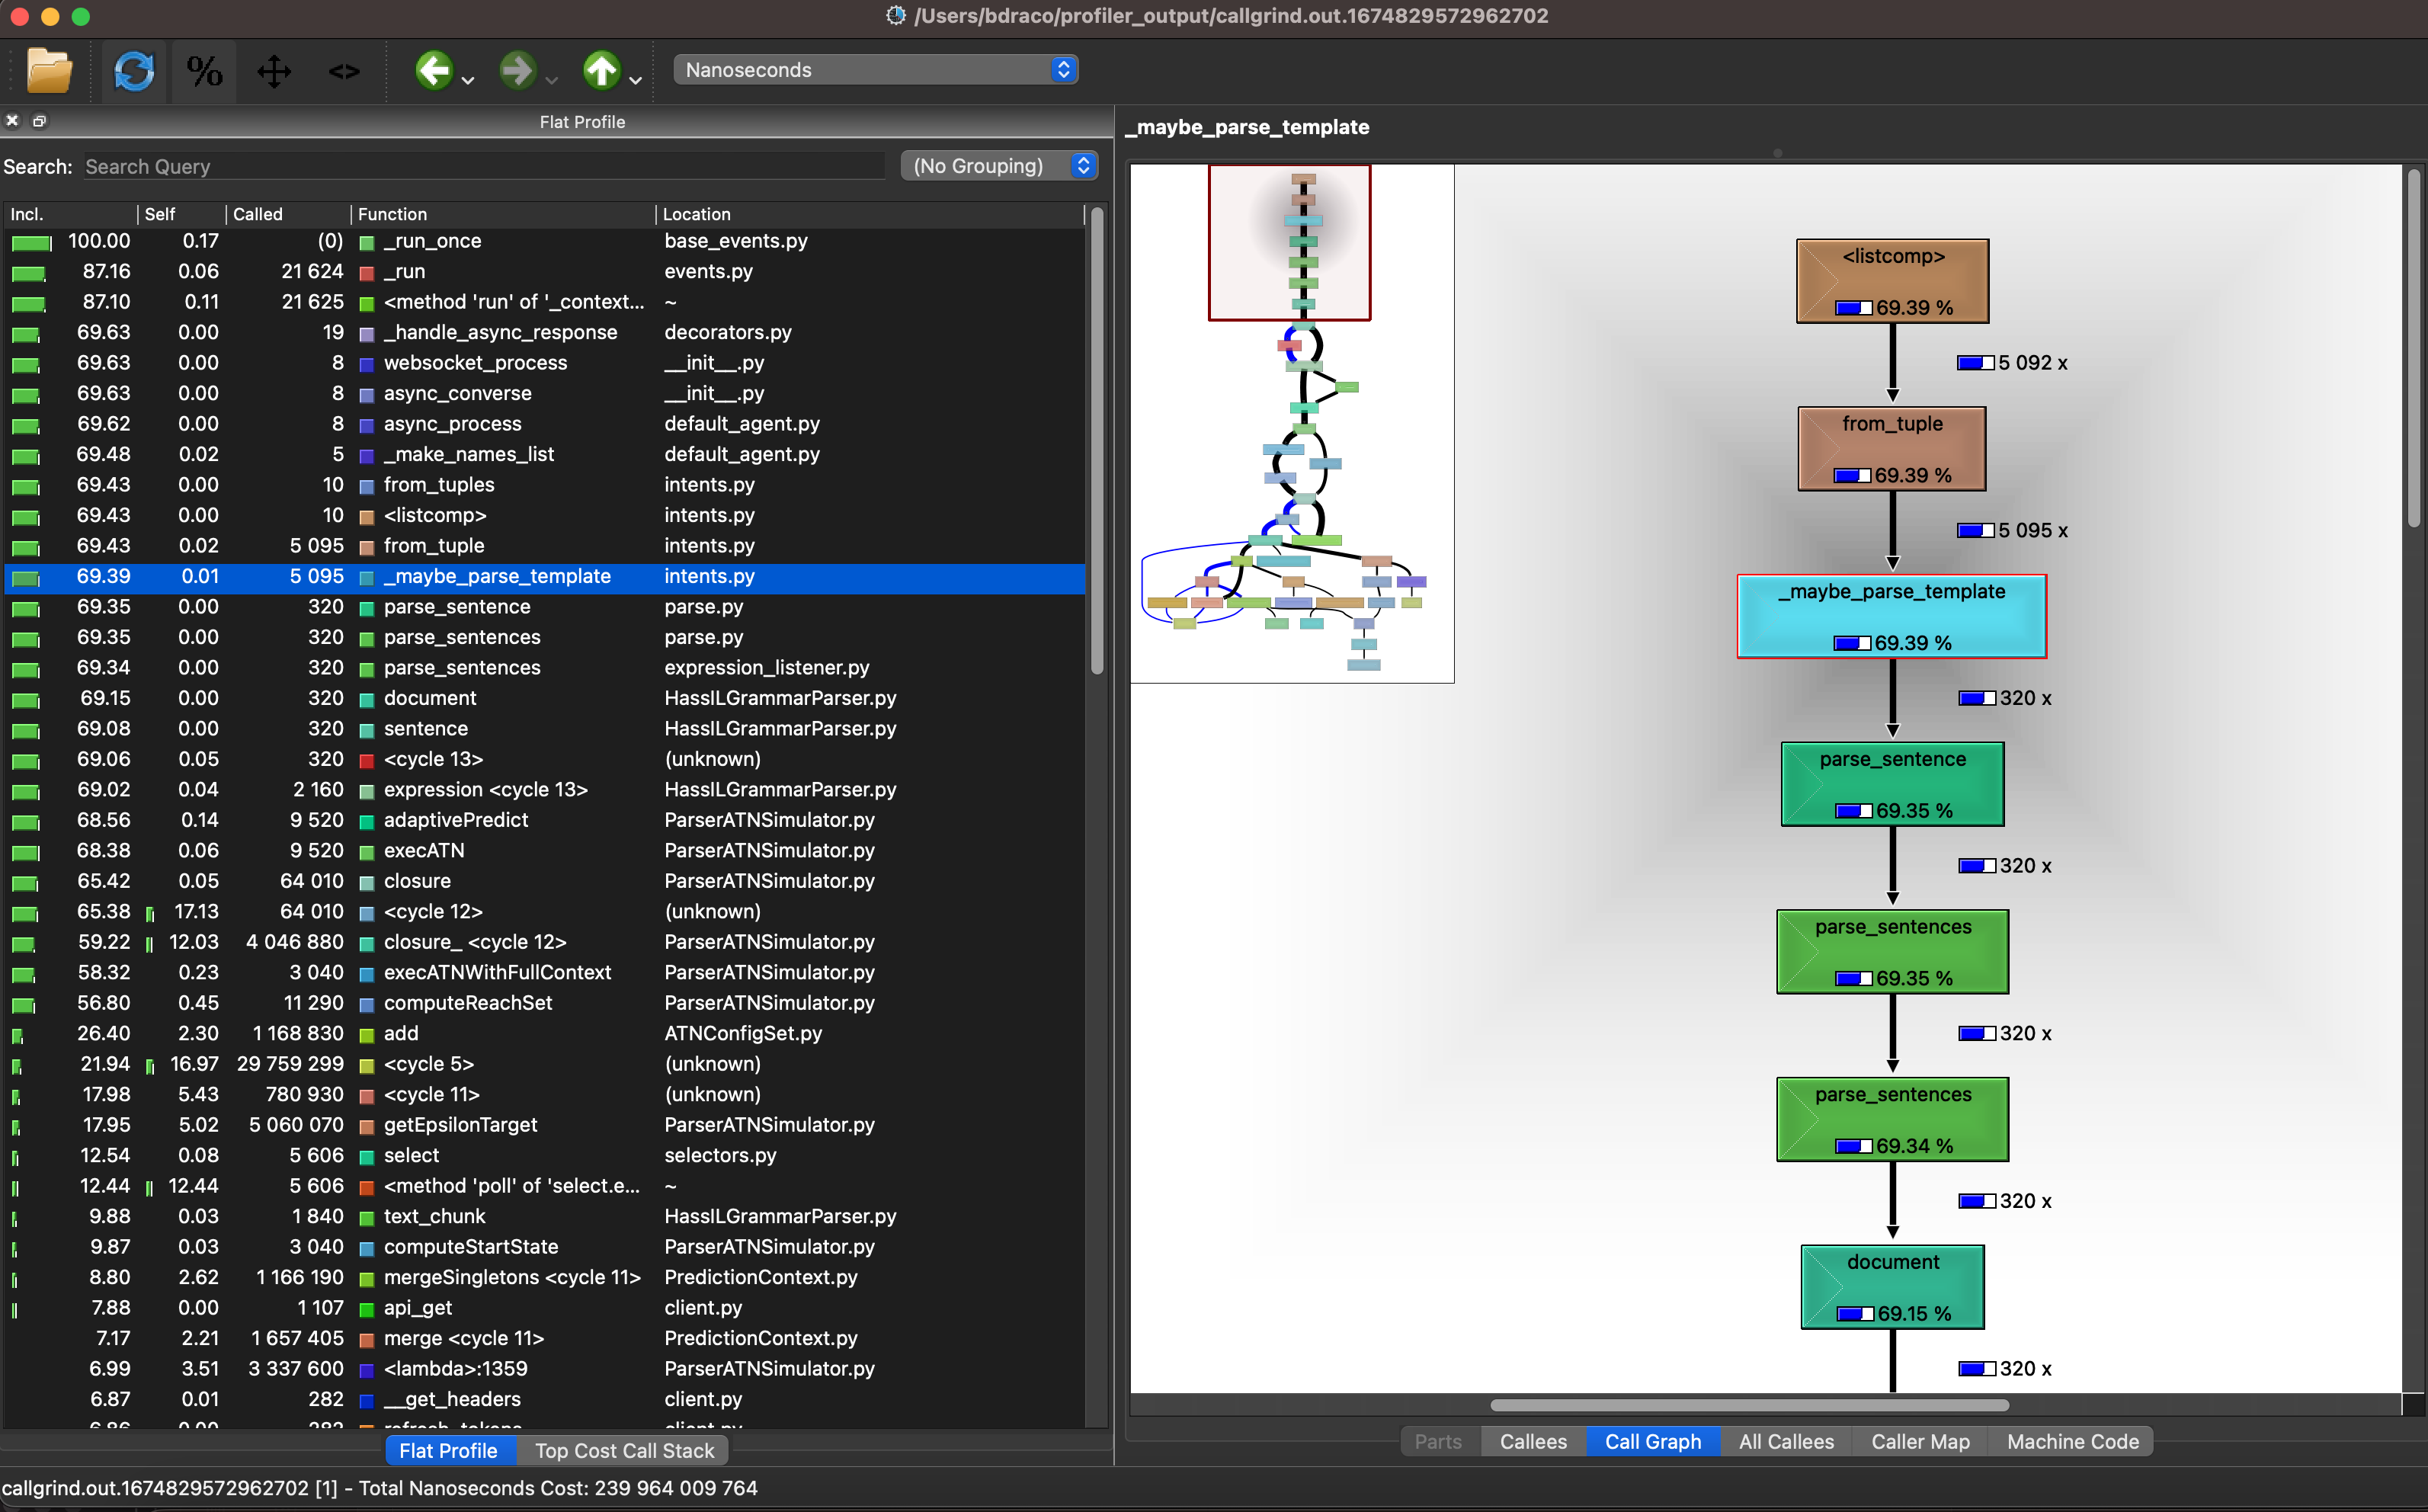Open the All Callees view
Image resolution: width=2428 pixels, height=1512 pixels.
(x=1786, y=1441)
